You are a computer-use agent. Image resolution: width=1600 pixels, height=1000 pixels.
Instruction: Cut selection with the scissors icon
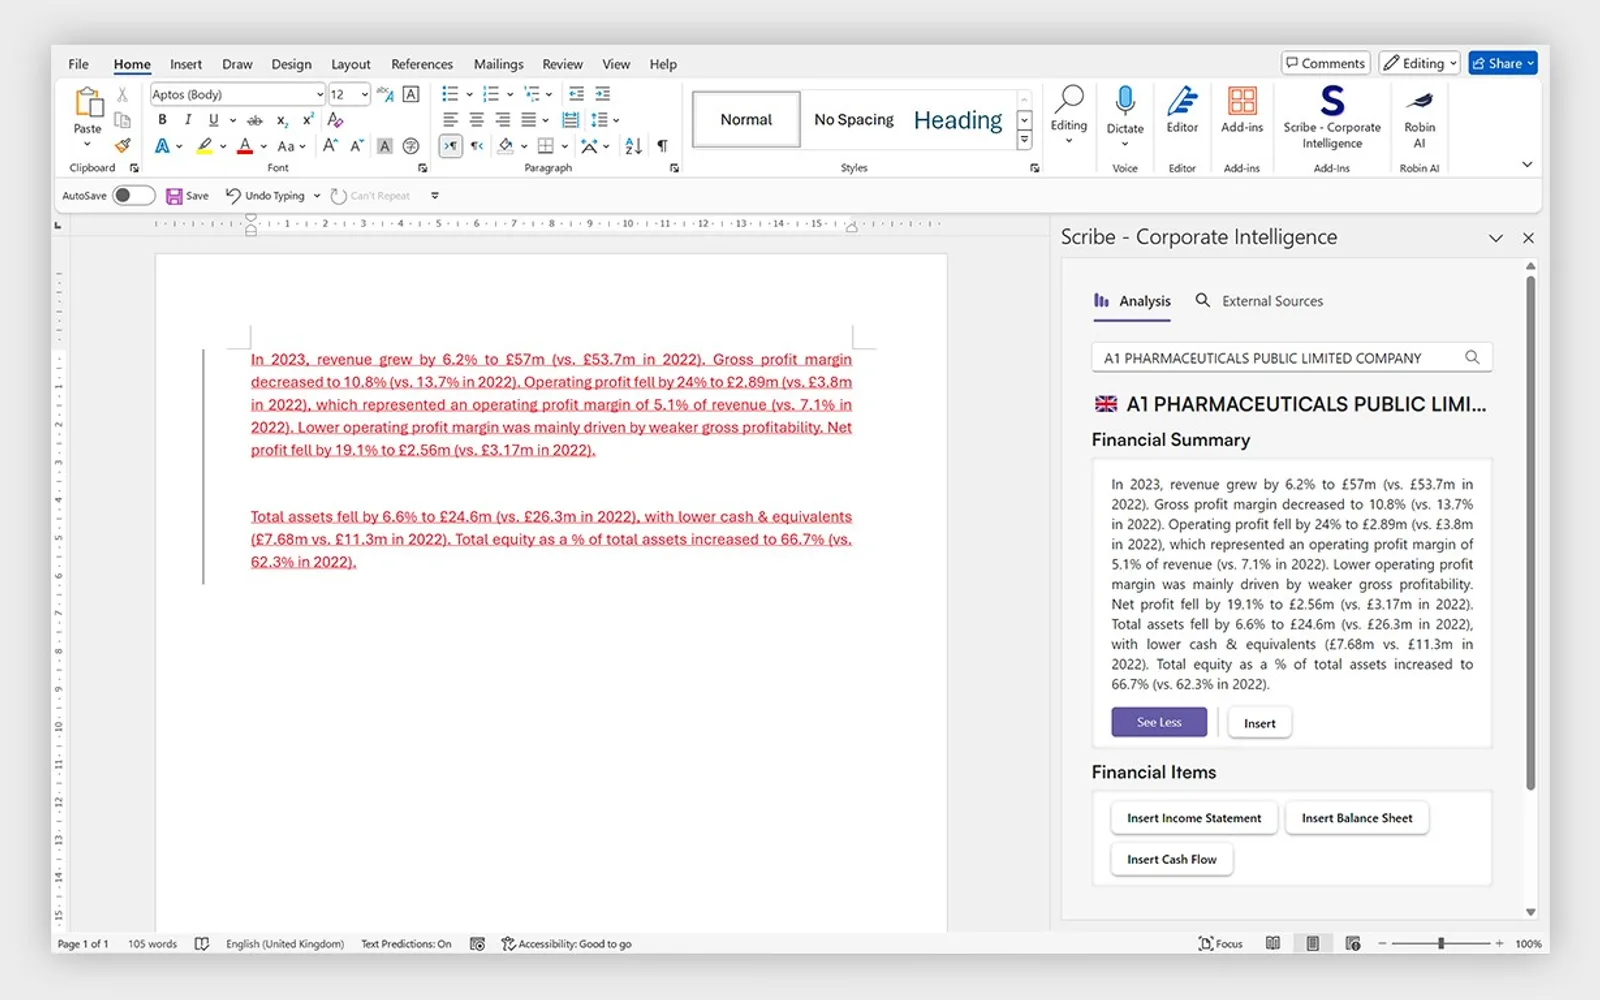tap(122, 94)
